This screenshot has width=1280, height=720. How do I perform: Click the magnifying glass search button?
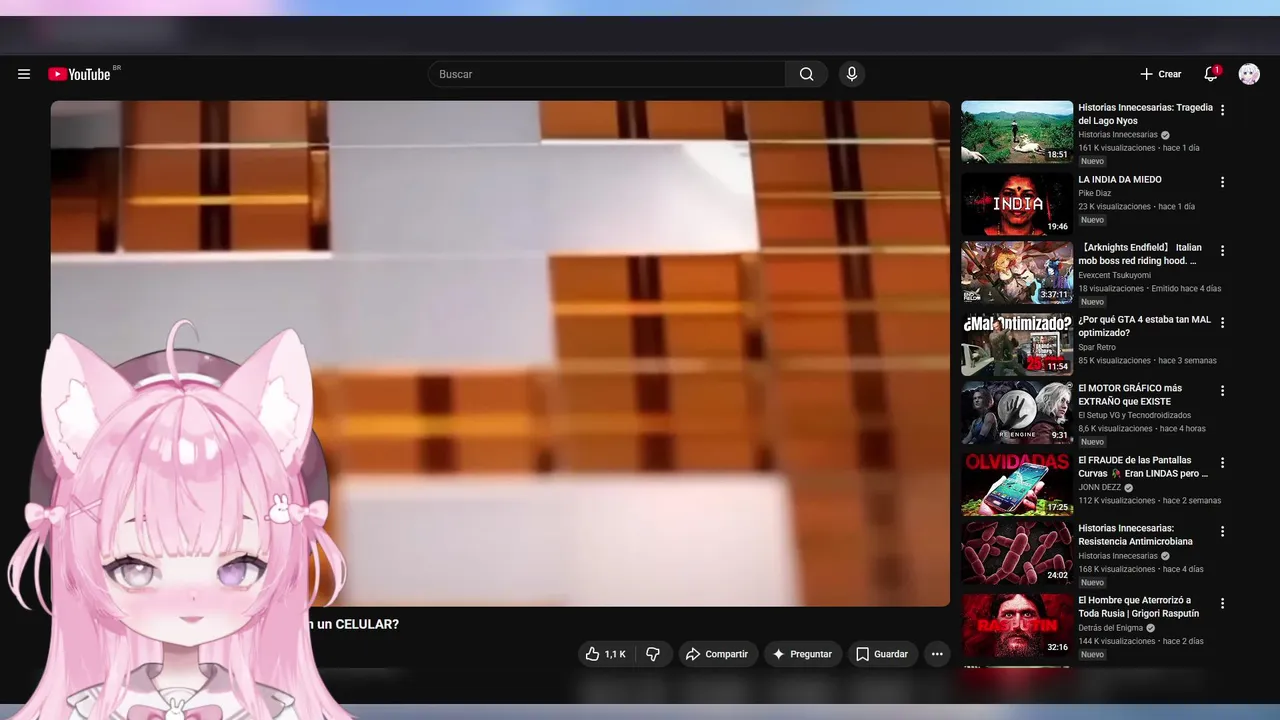pos(806,74)
